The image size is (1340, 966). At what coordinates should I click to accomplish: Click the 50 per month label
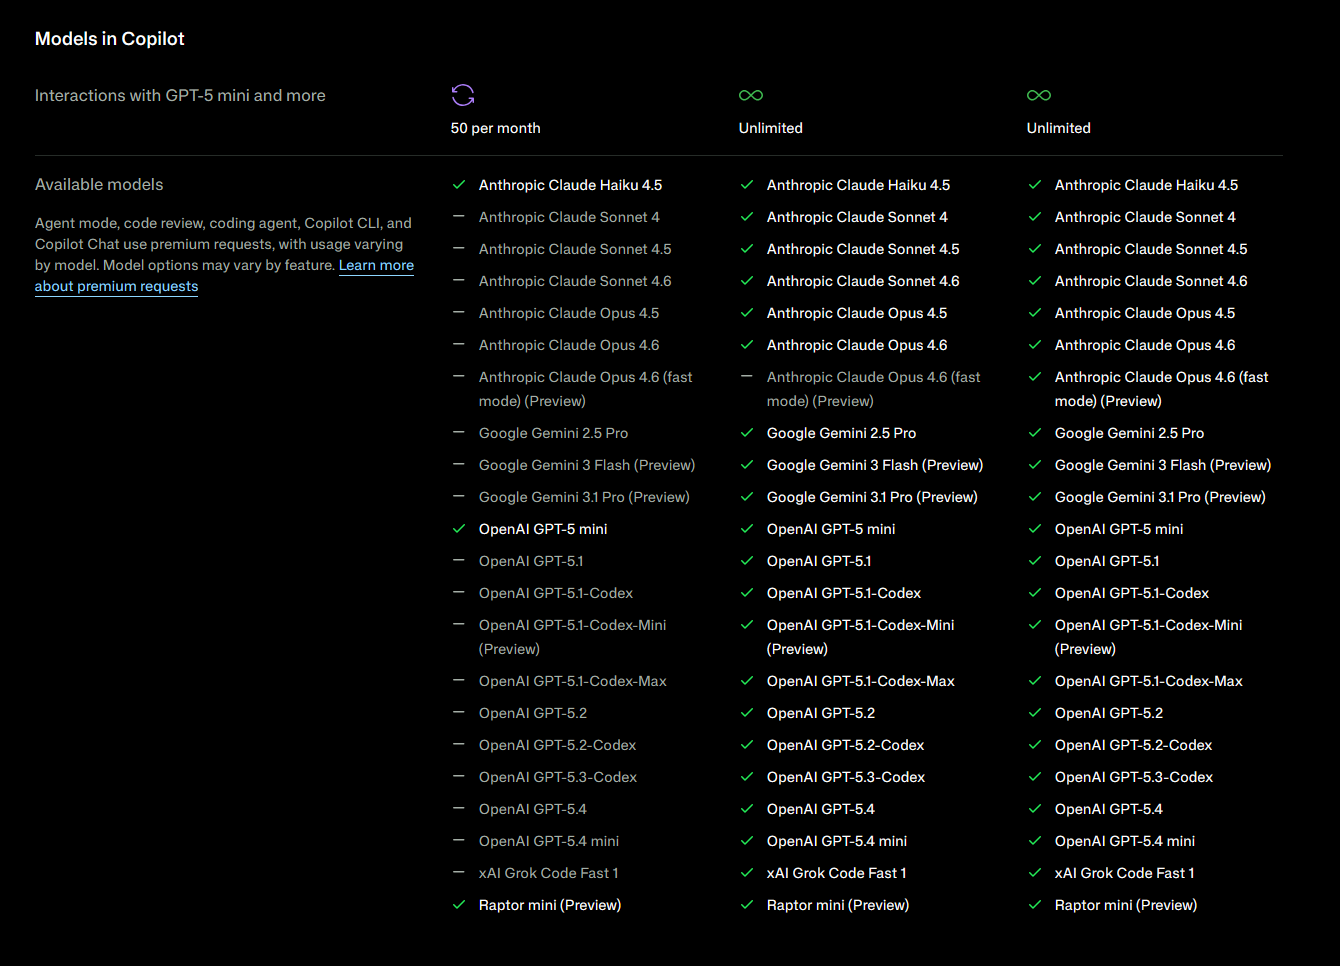point(496,128)
